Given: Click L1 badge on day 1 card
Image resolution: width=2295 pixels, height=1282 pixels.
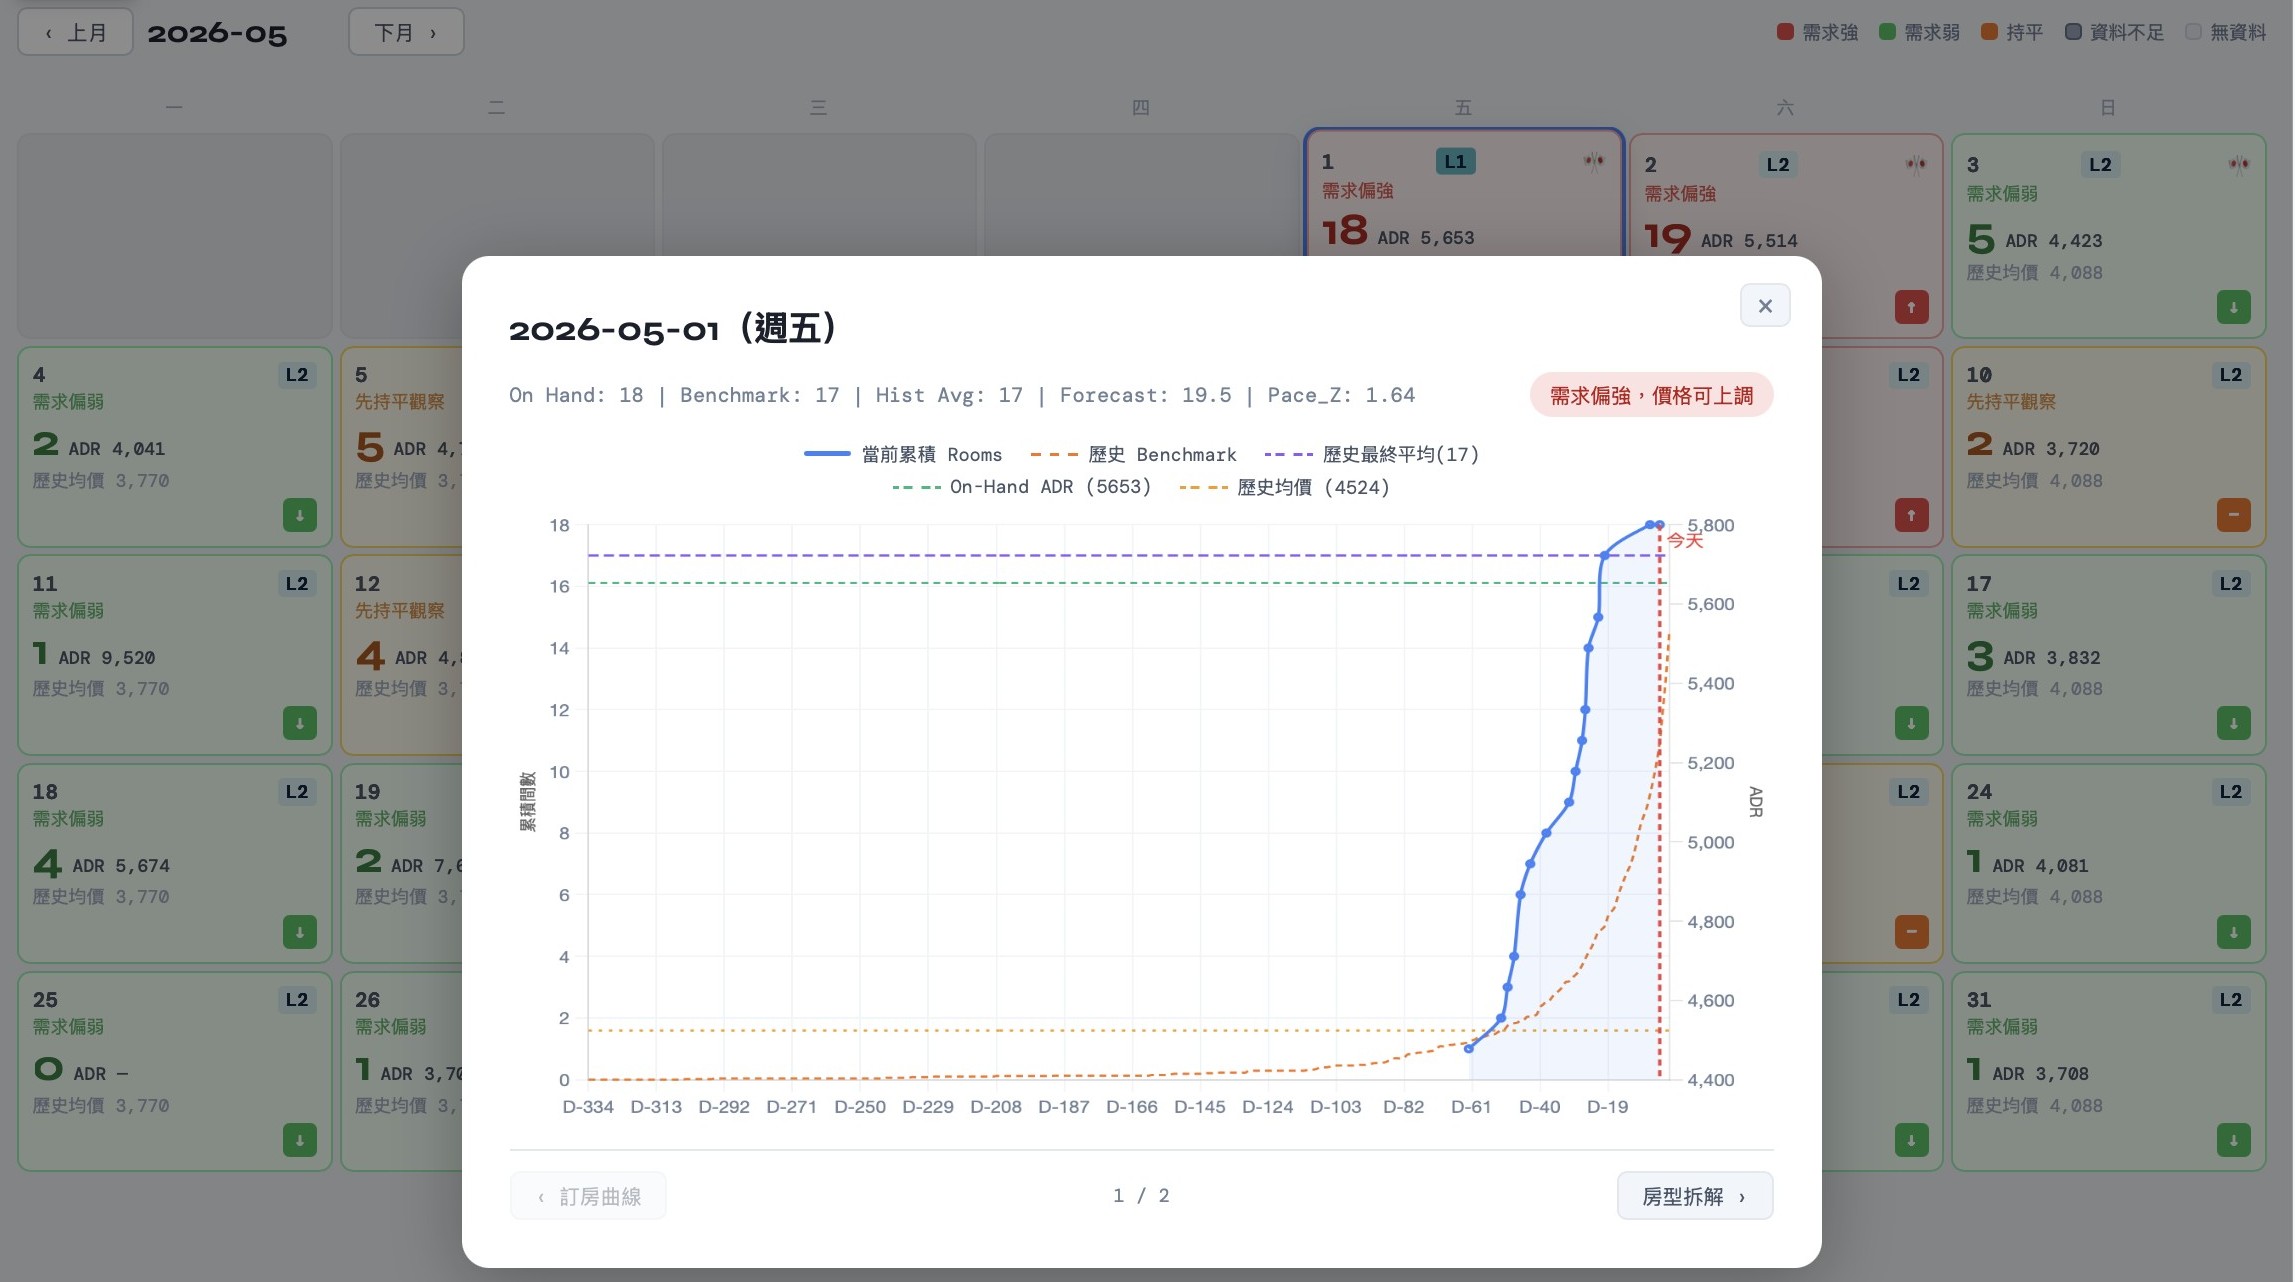Looking at the screenshot, I should [x=1455, y=161].
